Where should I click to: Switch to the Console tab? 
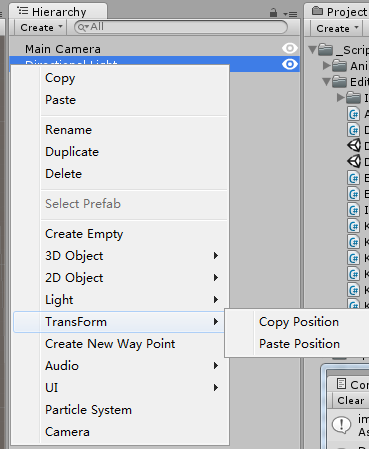pyautogui.click(x=352, y=384)
